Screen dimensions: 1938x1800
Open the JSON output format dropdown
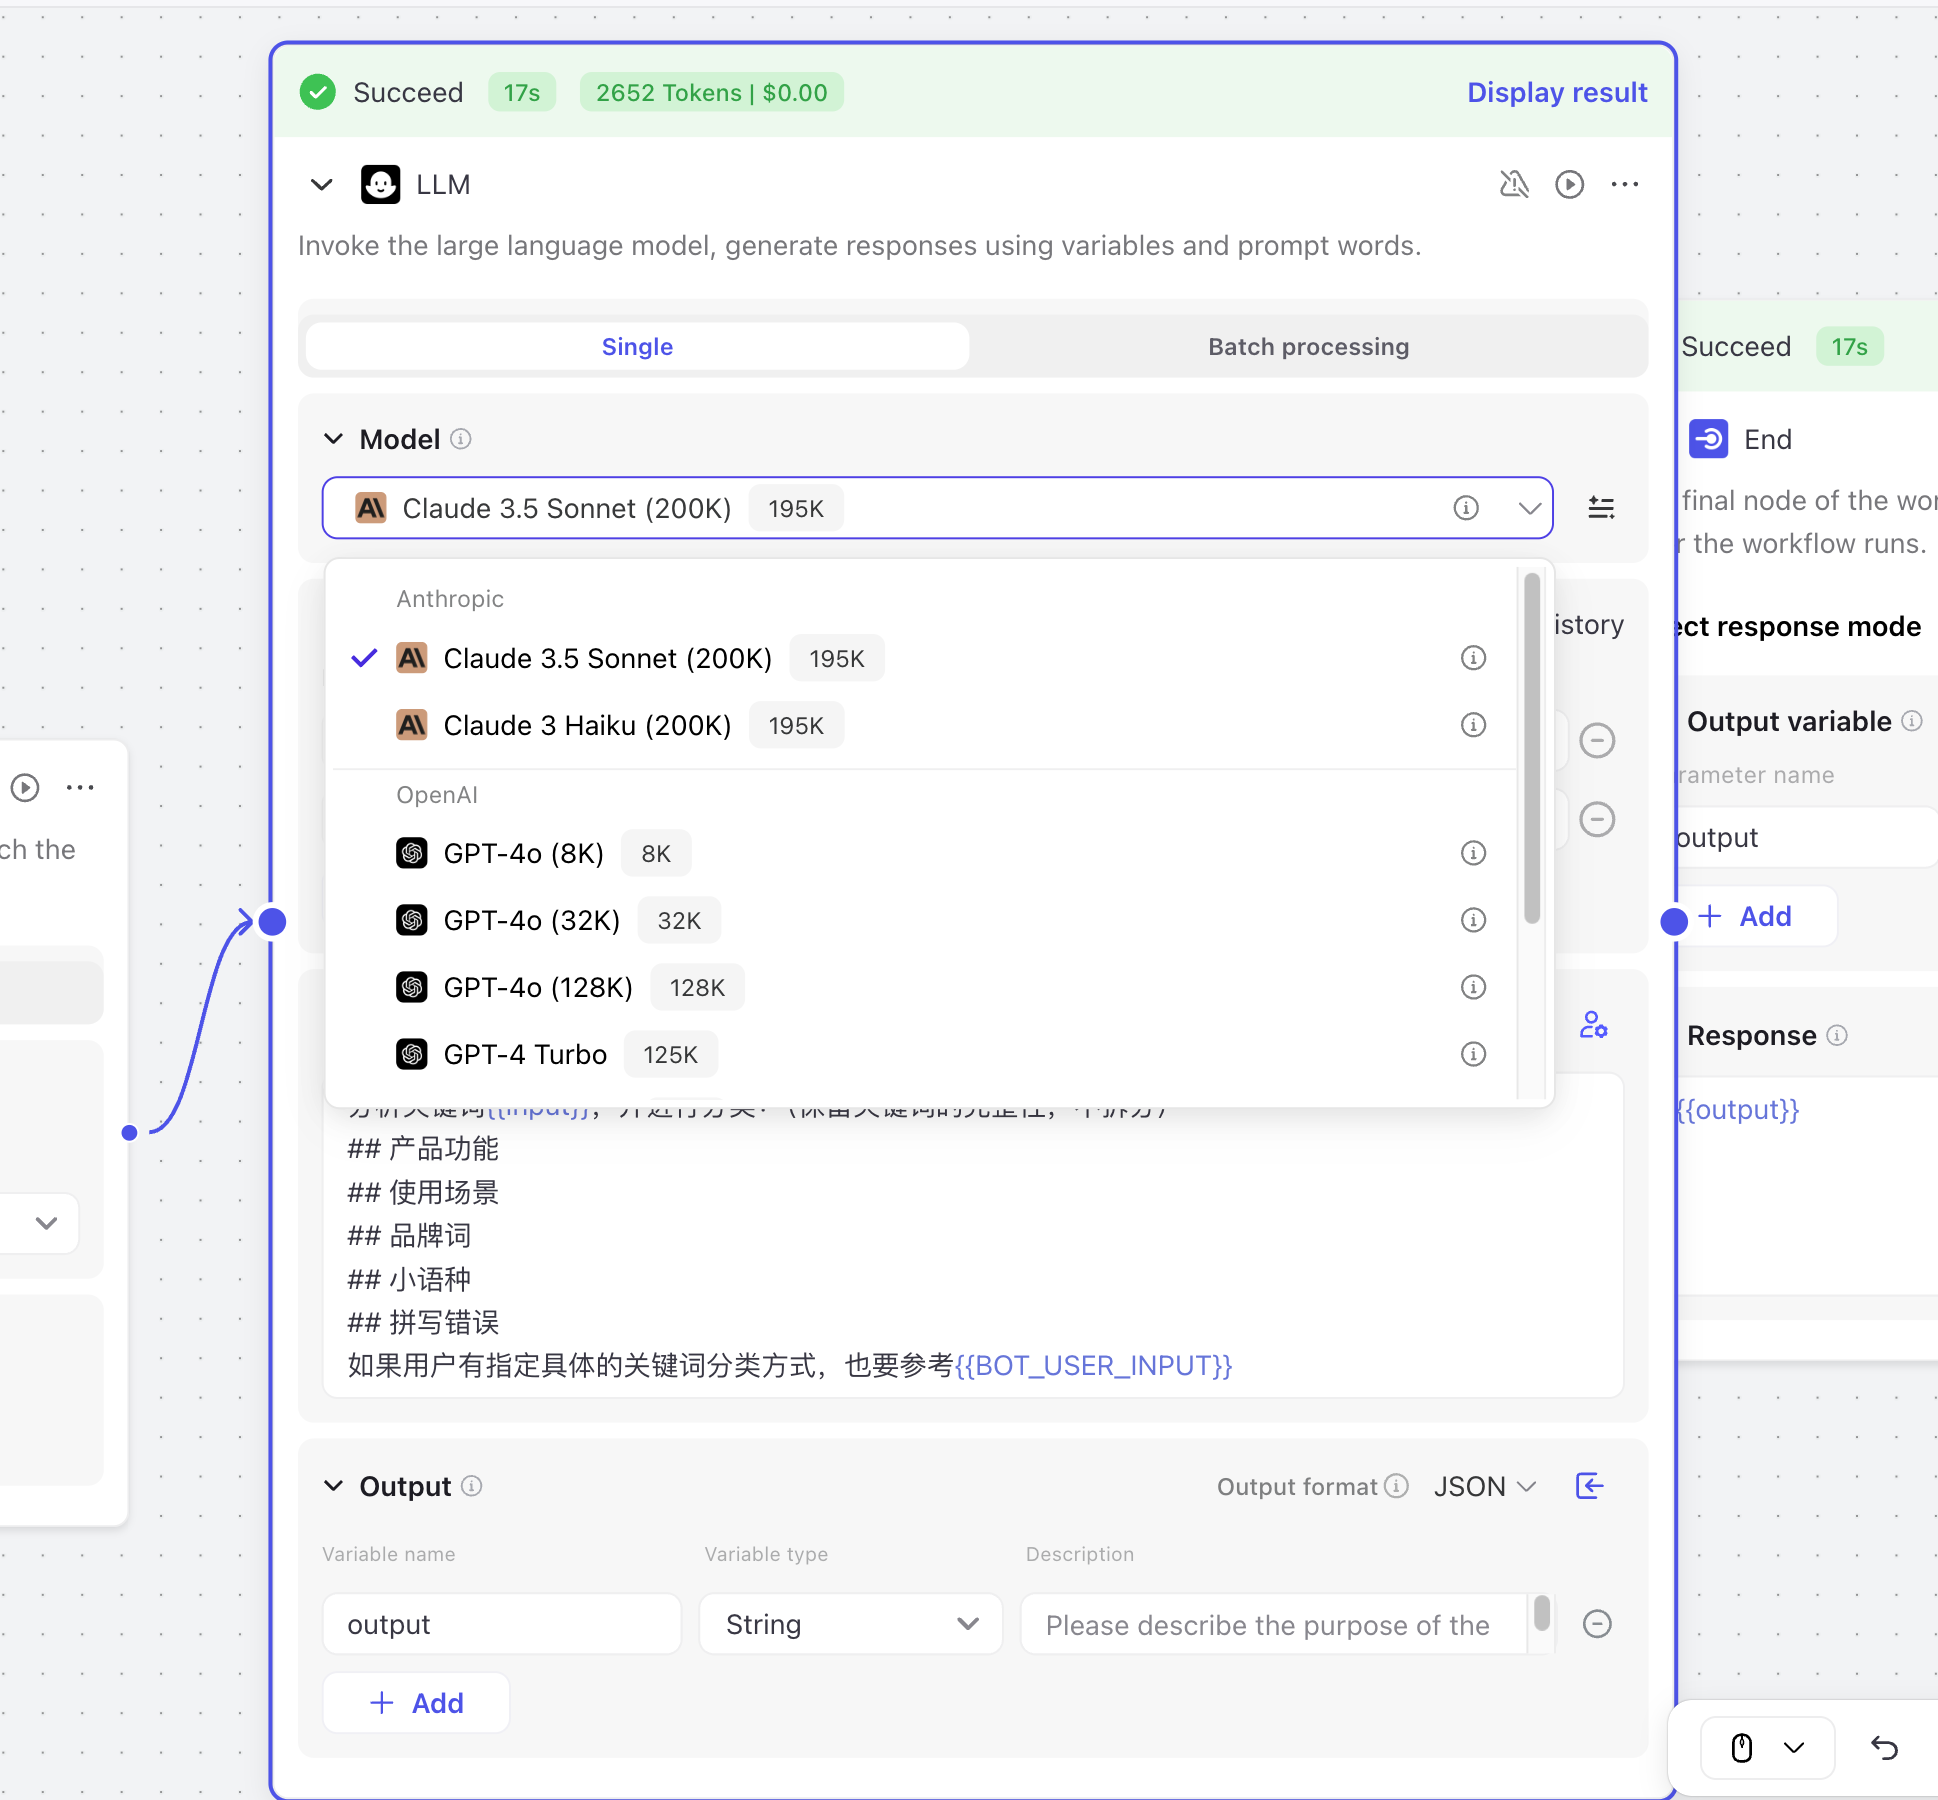[x=1484, y=1486]
